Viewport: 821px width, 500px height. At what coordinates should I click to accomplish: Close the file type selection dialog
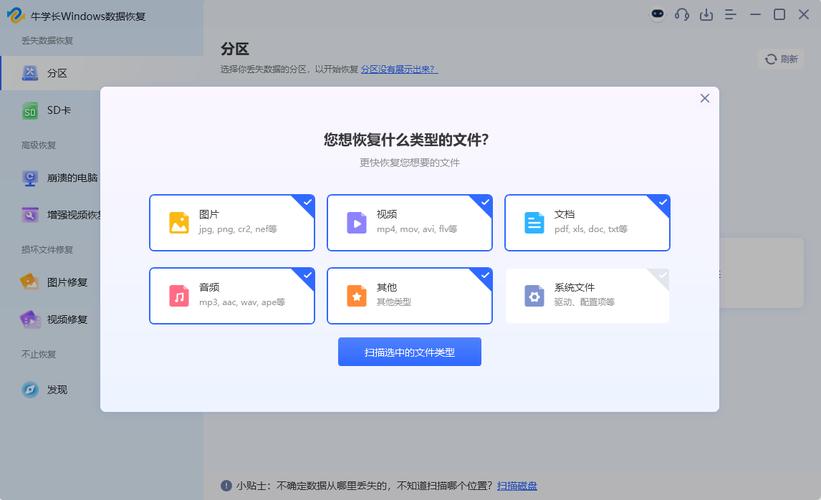coord(705,98)
